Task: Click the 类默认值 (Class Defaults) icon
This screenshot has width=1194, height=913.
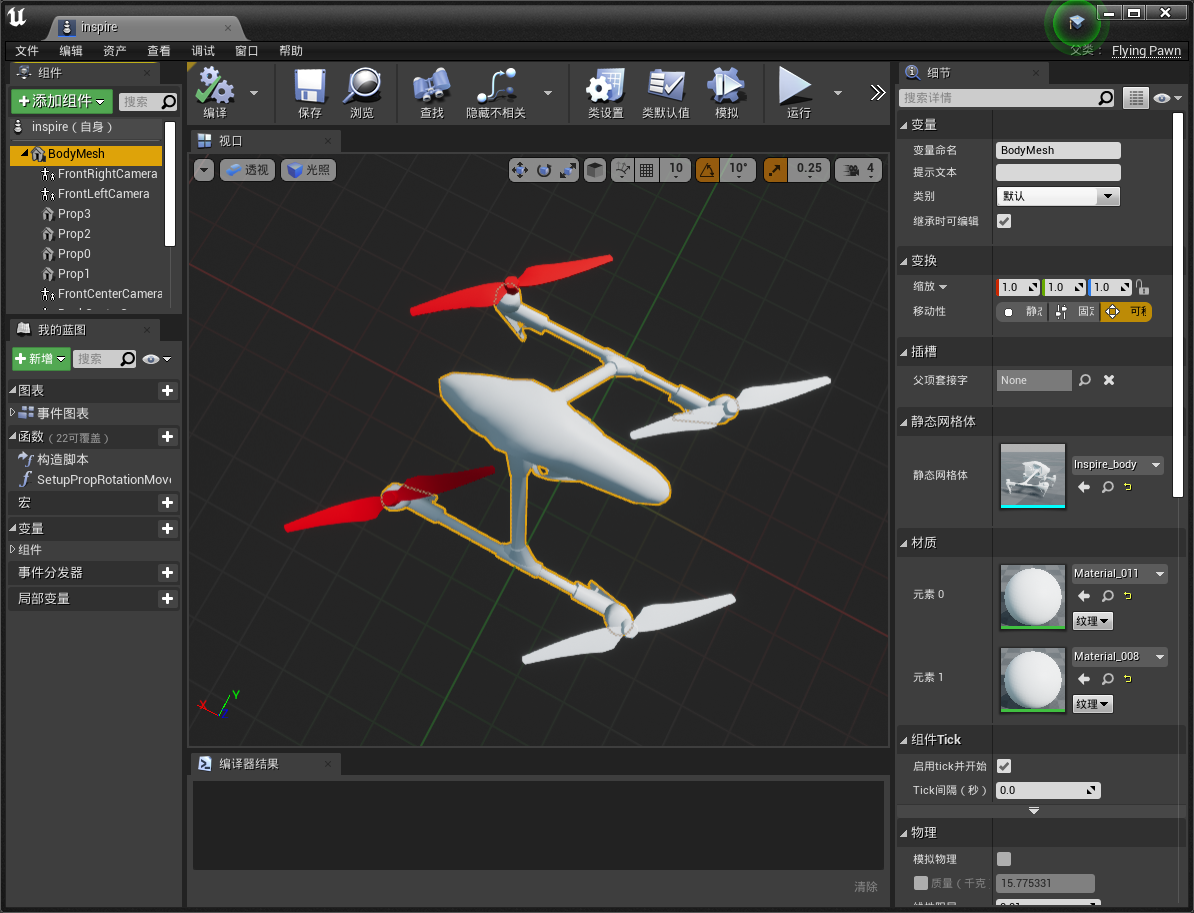Action: click(665, 88)
